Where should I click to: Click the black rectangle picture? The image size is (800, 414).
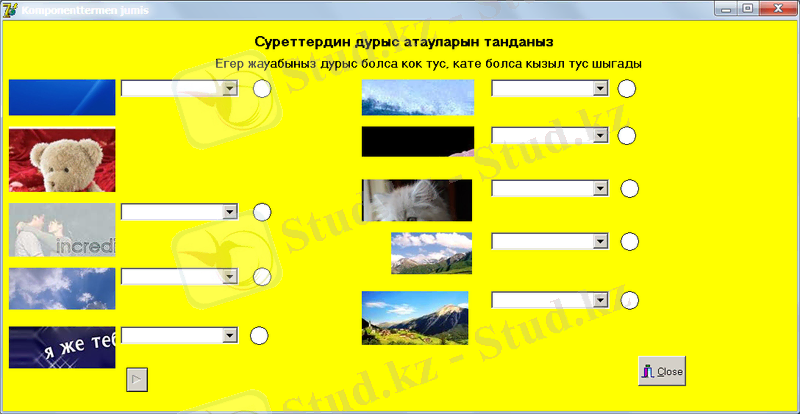coord(418,141)
